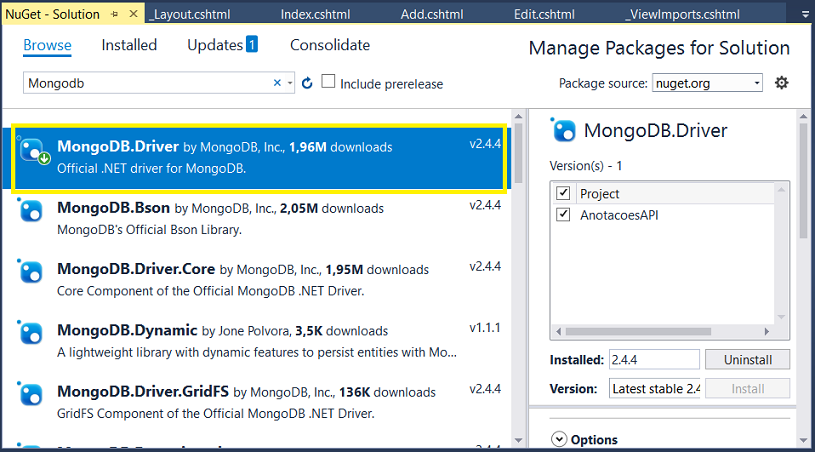Click the Updates count badge

(x=252, y=44)
